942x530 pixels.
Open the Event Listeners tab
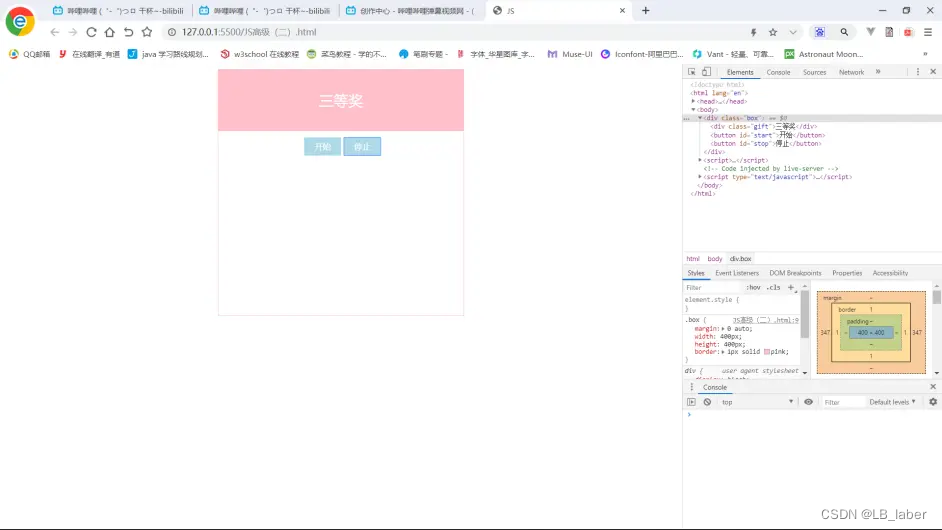tap(737, 273)
